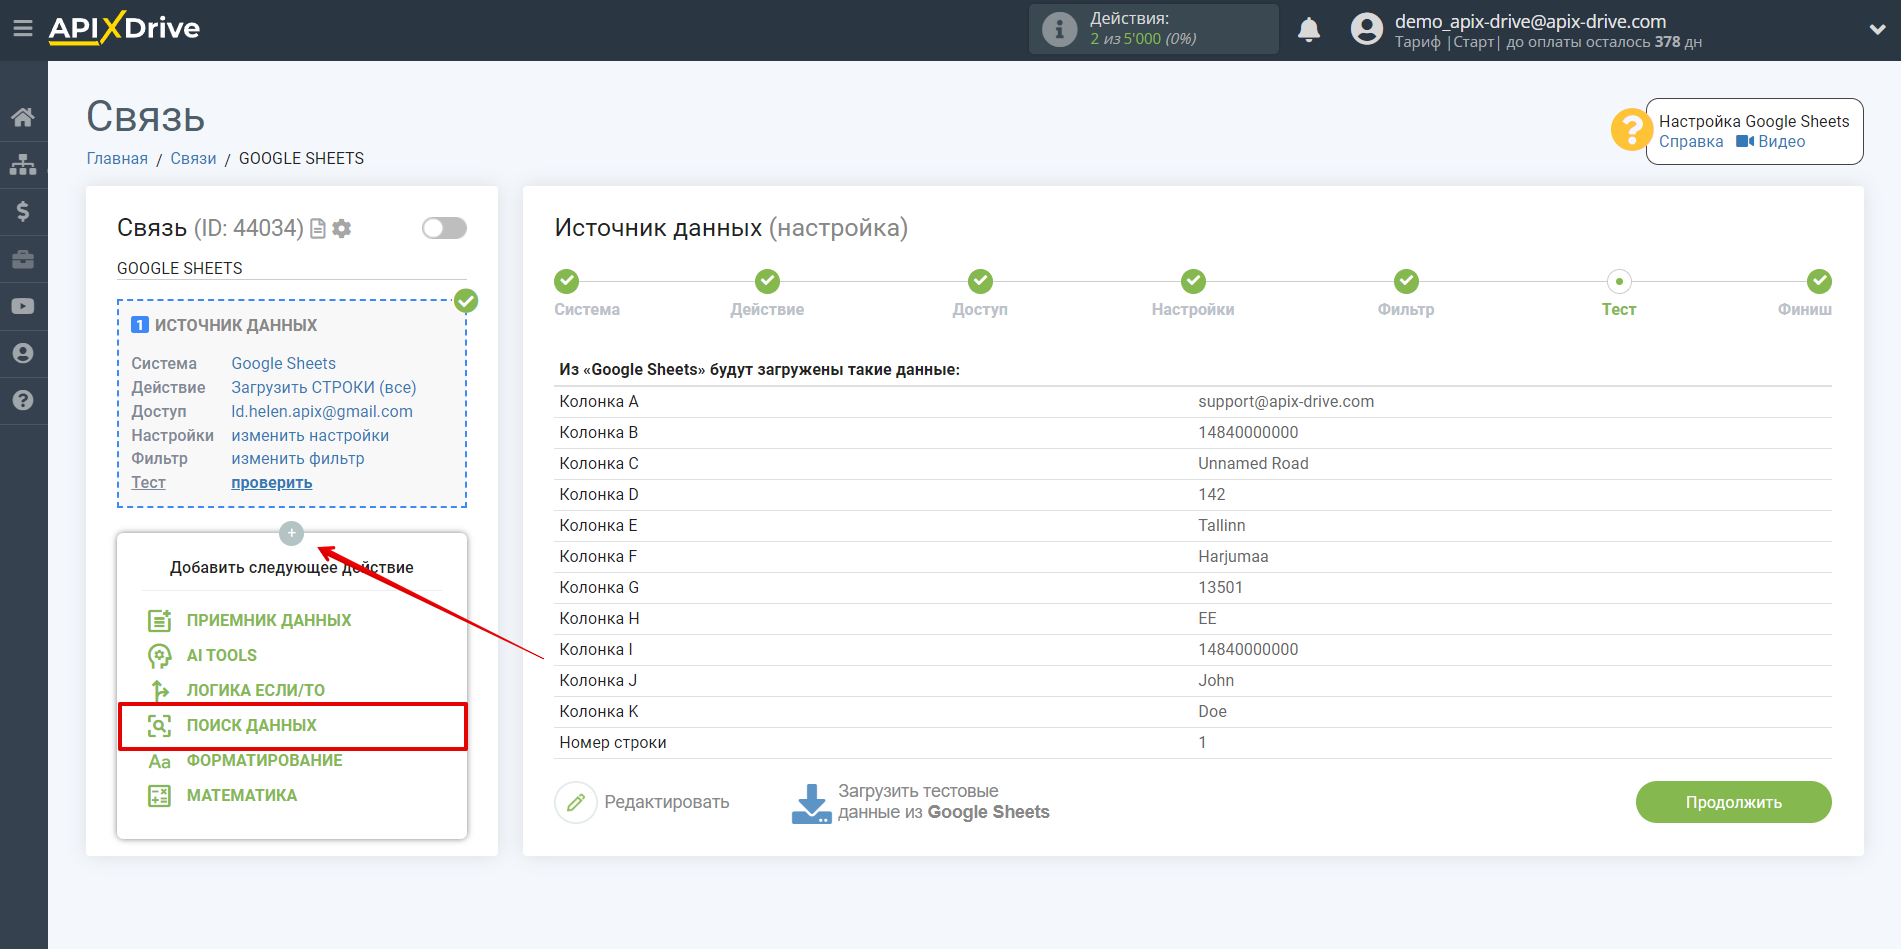The width and height of the screenshot is (1901, 949).
Task: Click изменить настройки link
Action: pyautogui.click(x=310, y=436)
